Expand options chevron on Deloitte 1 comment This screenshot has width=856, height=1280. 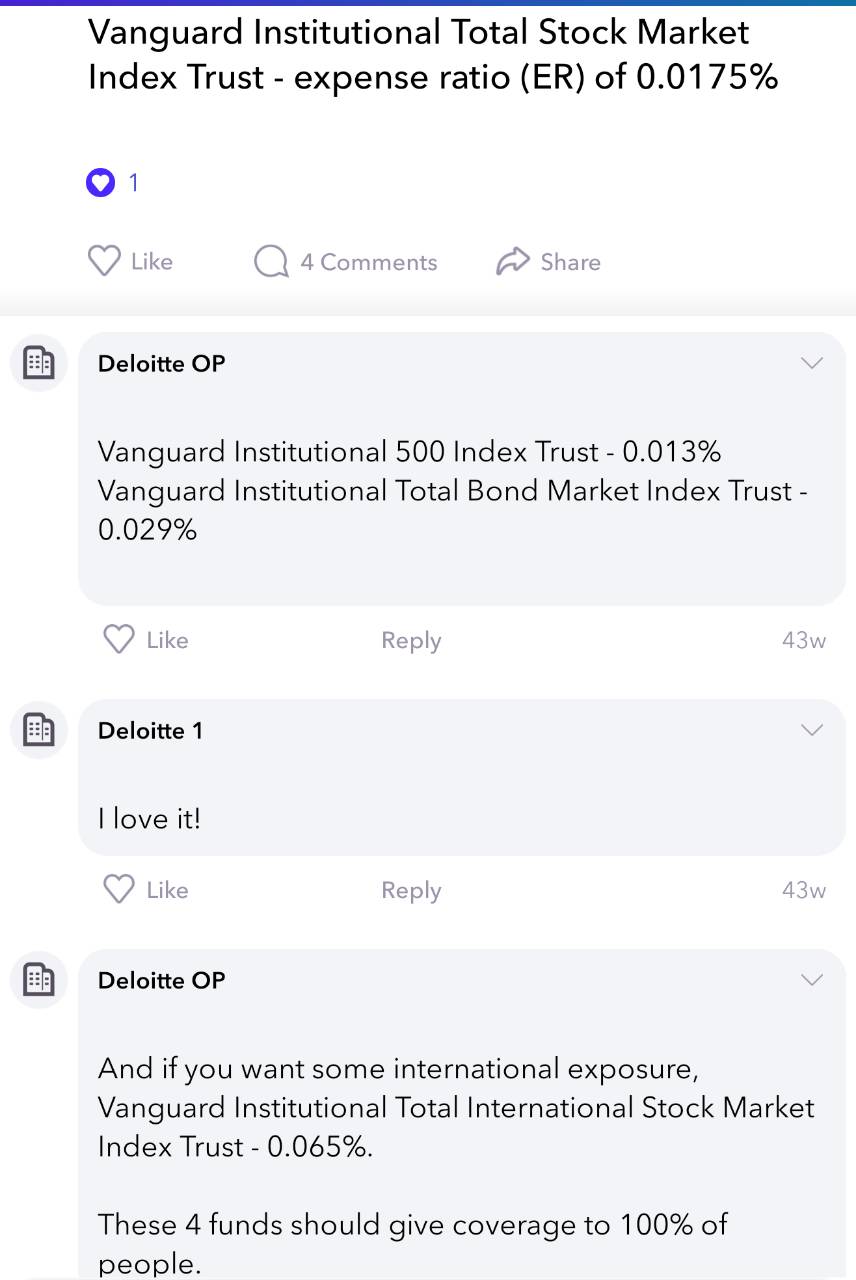812,730
